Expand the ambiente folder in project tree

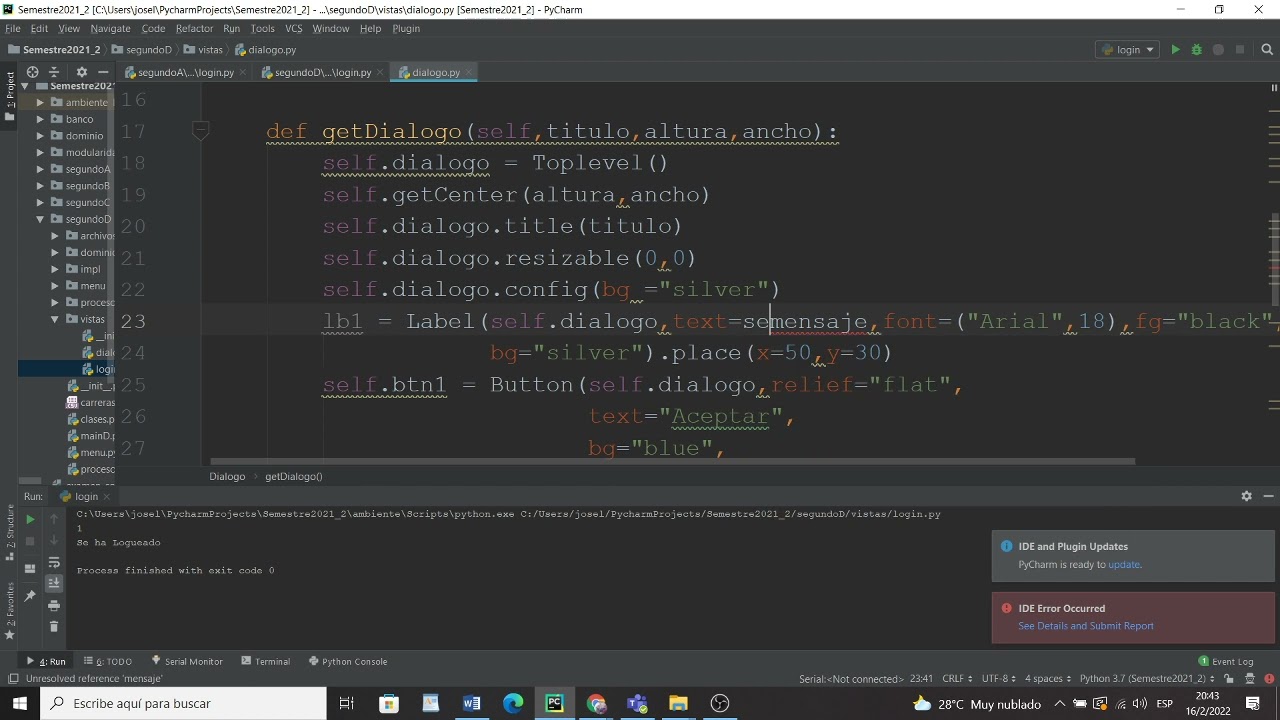[x=41, y=102]
